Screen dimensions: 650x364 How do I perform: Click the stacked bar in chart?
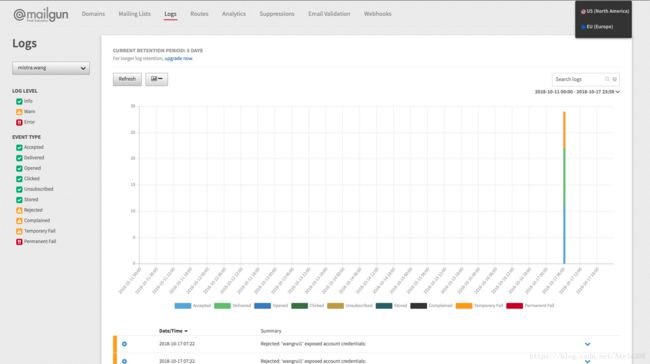pos(564,187)
